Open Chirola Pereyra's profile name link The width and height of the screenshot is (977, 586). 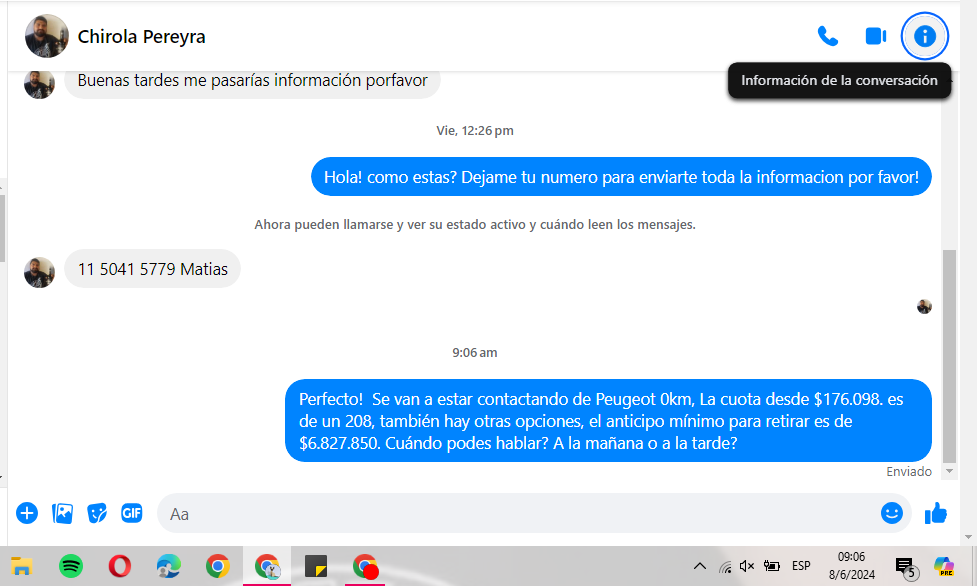(141, 37)
